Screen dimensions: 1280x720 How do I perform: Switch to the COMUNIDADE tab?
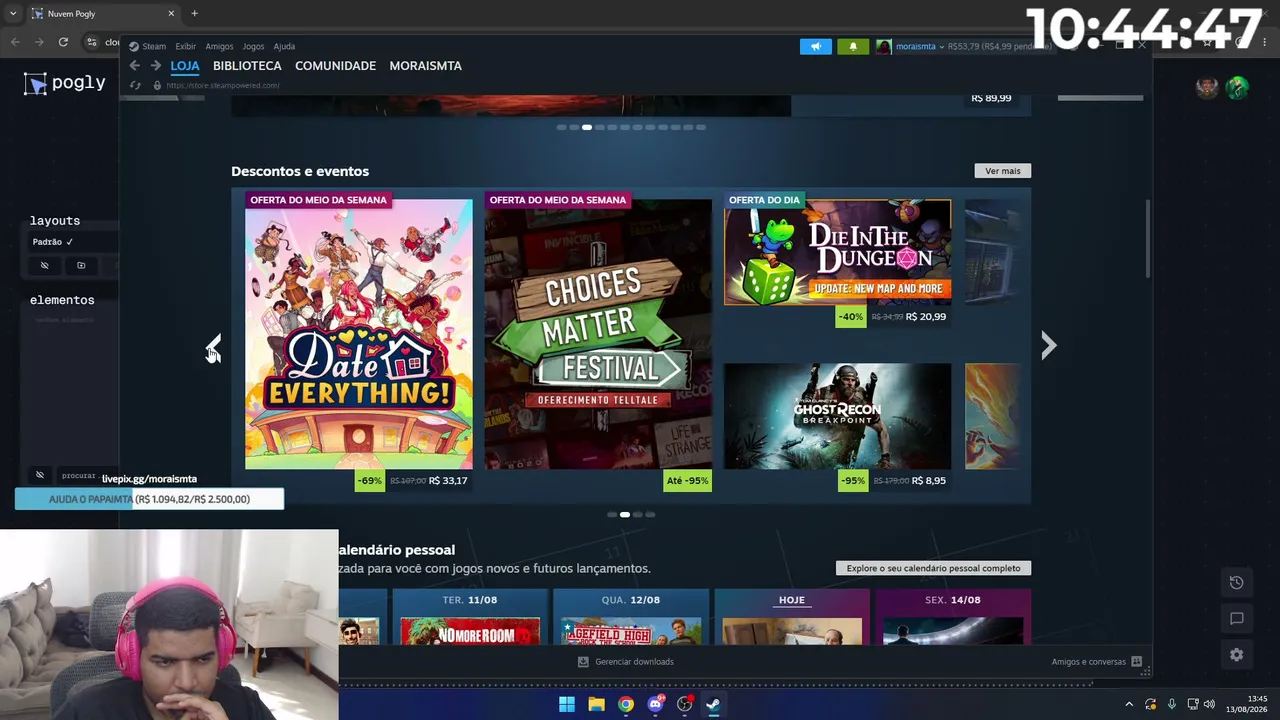coord(335,66)
